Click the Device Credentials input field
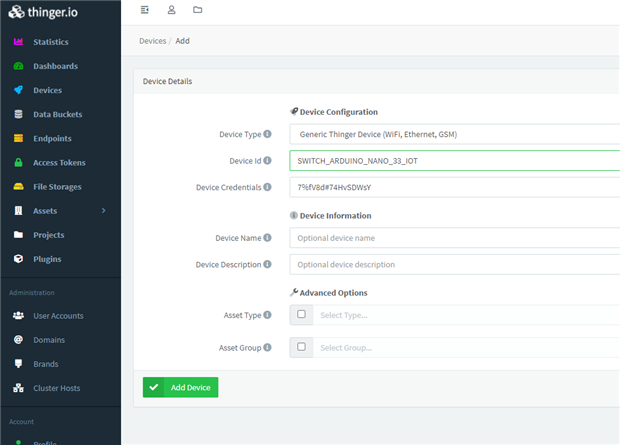This screenshot has height=445, width=620. coord(455,187)
